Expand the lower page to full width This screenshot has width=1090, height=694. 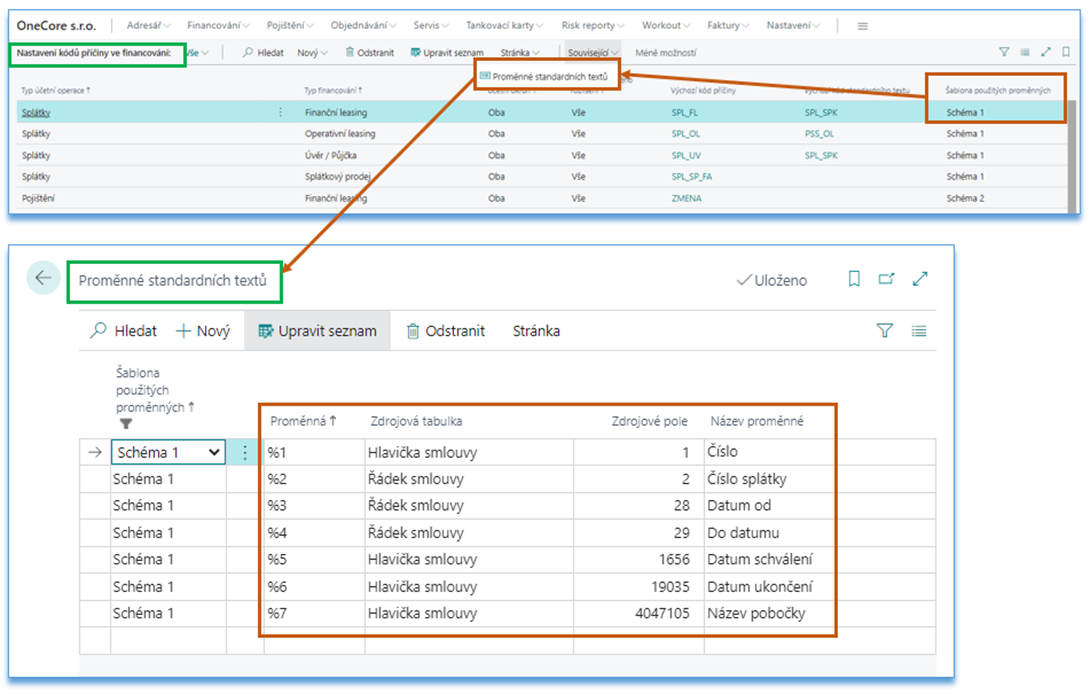[920, 280]
